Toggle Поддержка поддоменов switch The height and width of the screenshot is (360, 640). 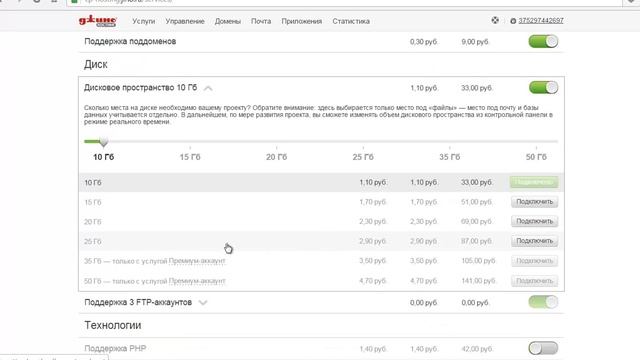coord(543,41)
